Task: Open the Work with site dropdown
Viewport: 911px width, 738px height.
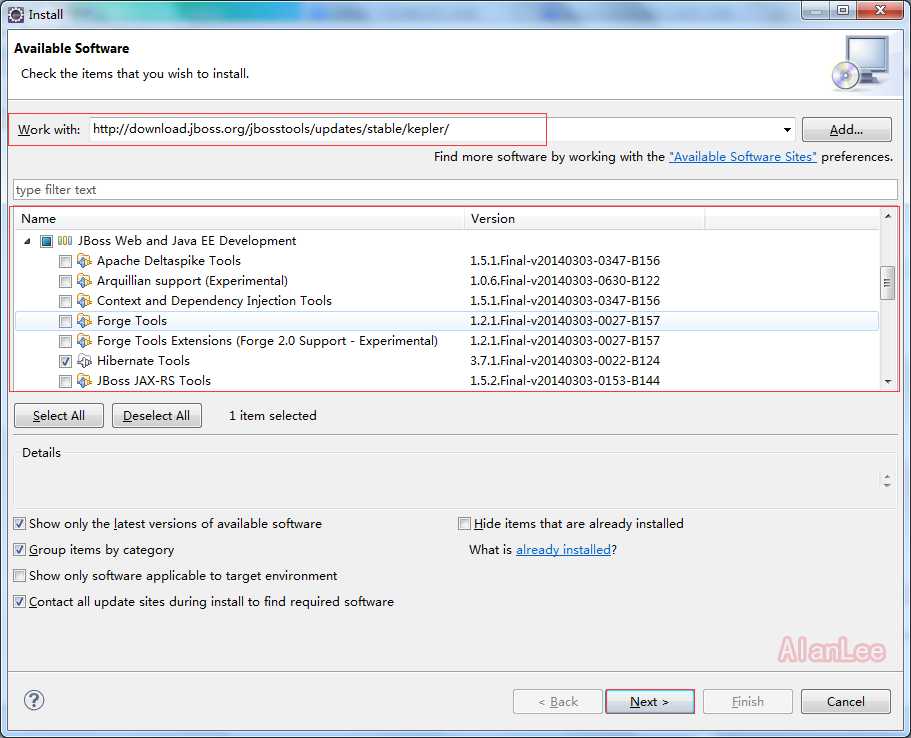Action: [788, 130]
